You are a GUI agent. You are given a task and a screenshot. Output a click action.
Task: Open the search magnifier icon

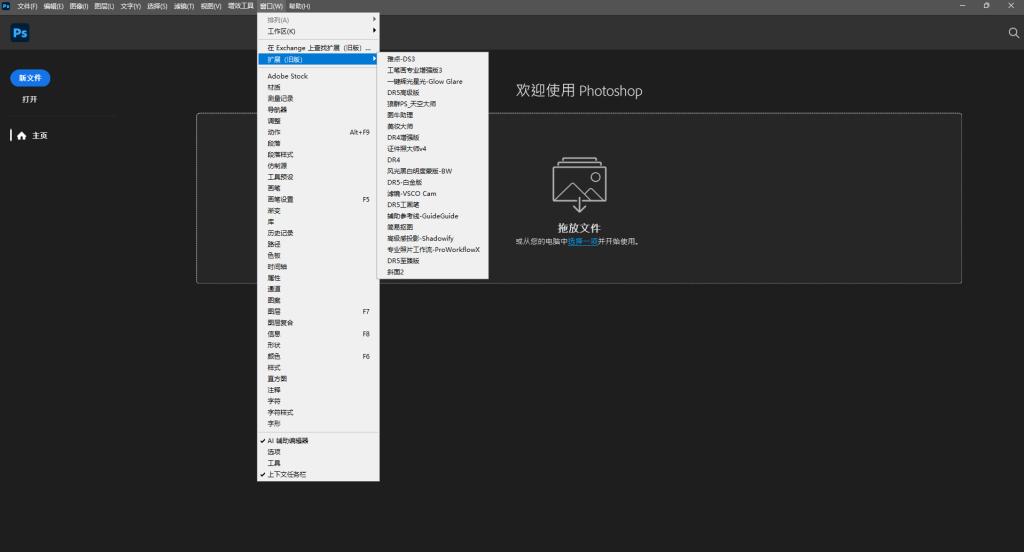1014,33
